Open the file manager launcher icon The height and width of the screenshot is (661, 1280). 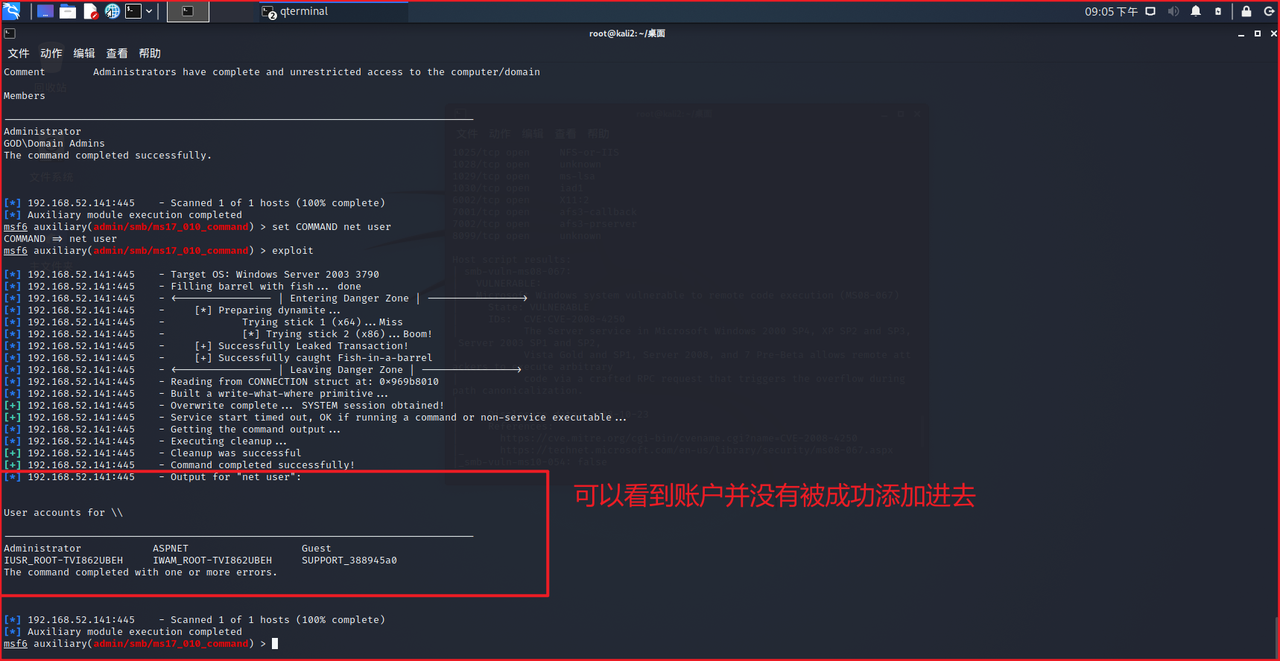pyautogui.click(x=68, y=11)
